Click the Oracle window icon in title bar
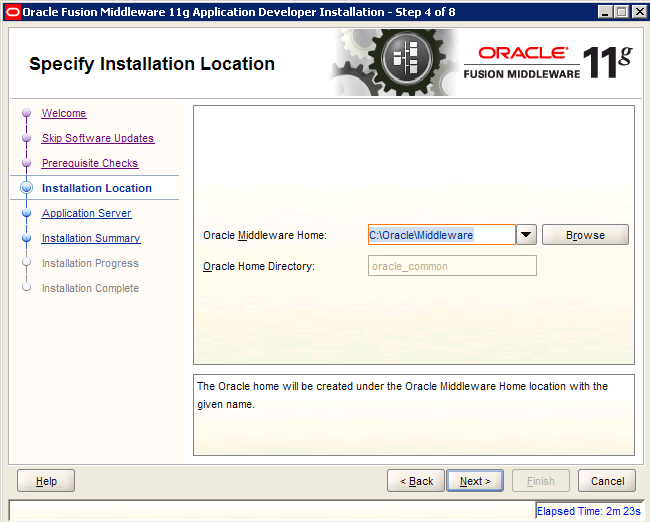 click(12, 12)
